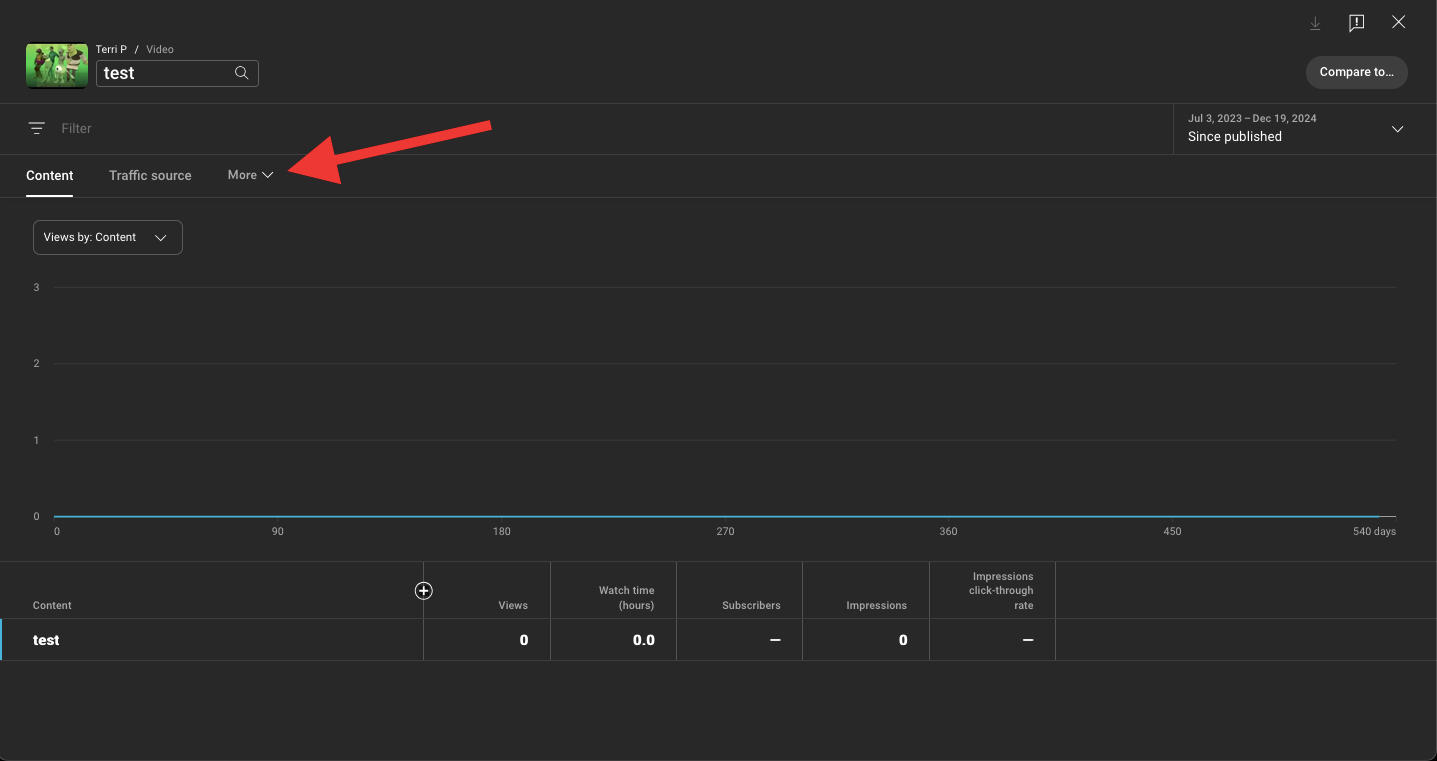Image resolution: width=1437 pixels, height=761 pixels.
Task: Open the send feedback icon
Action: pyautogui.click(x=1356, y=22)
